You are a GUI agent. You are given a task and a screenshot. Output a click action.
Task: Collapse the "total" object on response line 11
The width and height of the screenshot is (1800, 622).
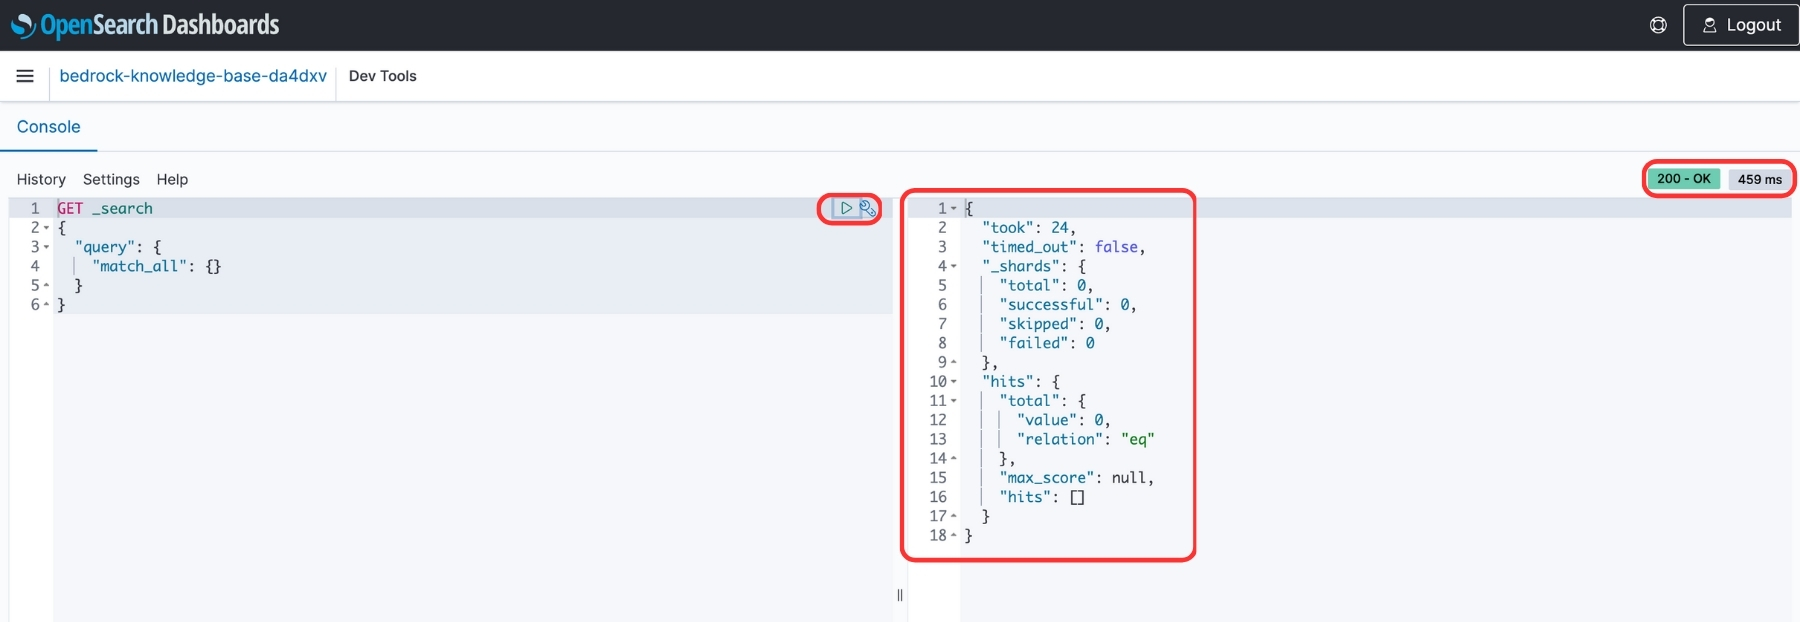[953, 401]
